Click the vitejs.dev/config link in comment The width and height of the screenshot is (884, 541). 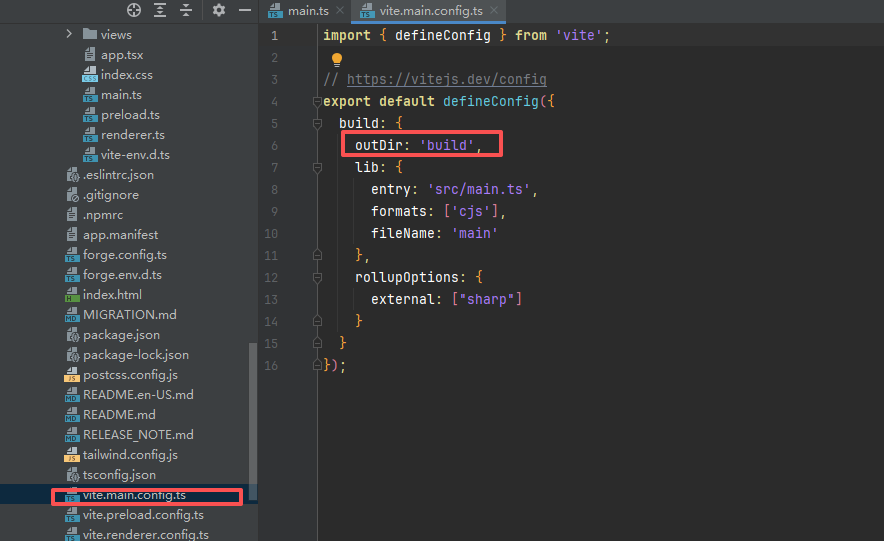point(447,79)
